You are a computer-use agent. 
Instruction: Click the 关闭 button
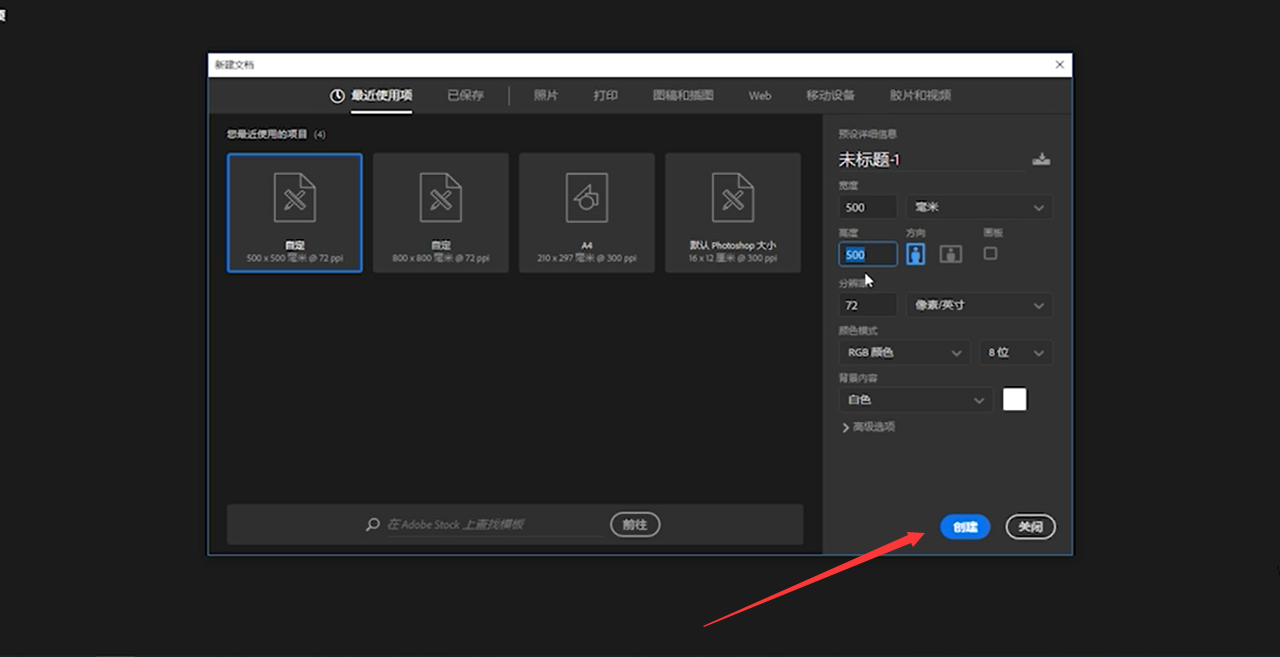coord(1030,527)
